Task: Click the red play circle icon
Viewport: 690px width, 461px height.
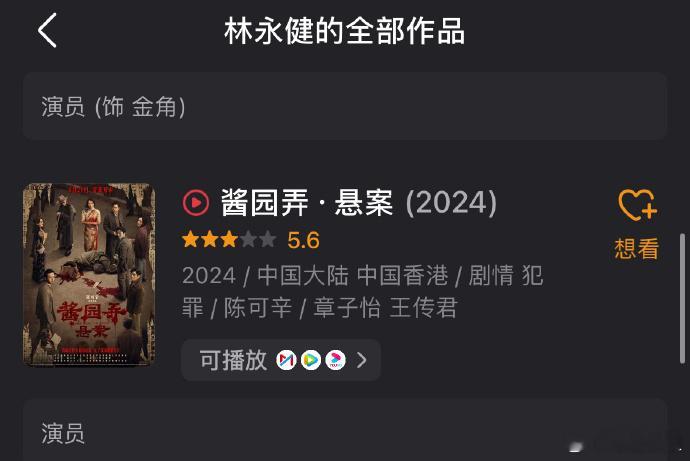Action: click(195, 202)
